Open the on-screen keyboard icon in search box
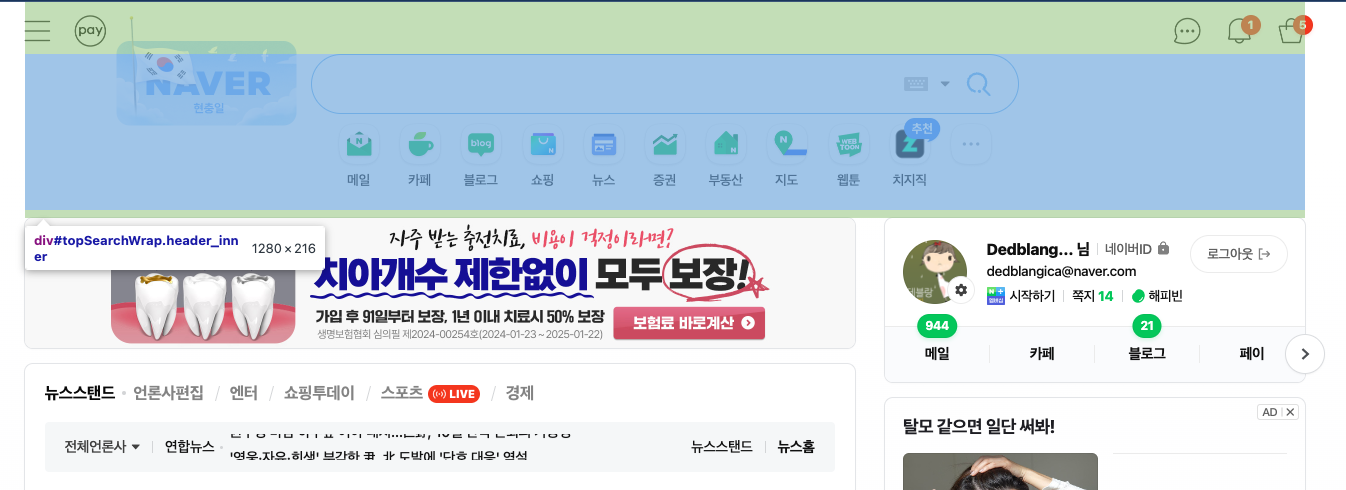Screen dimensions: 1346x490 click(916, 84)
